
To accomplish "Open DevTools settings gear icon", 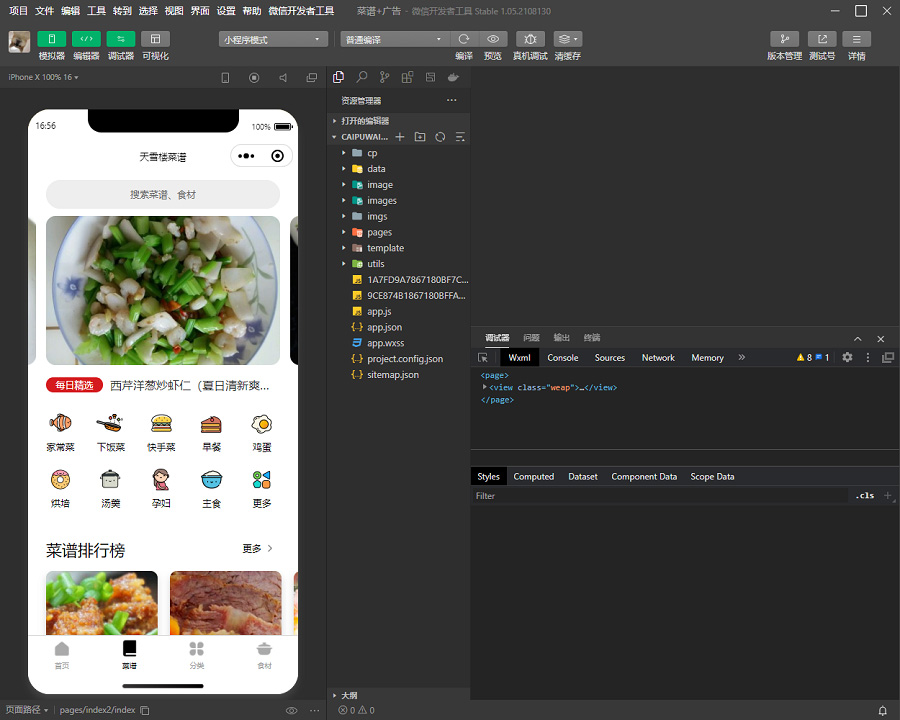I will [x=847, y=357].
